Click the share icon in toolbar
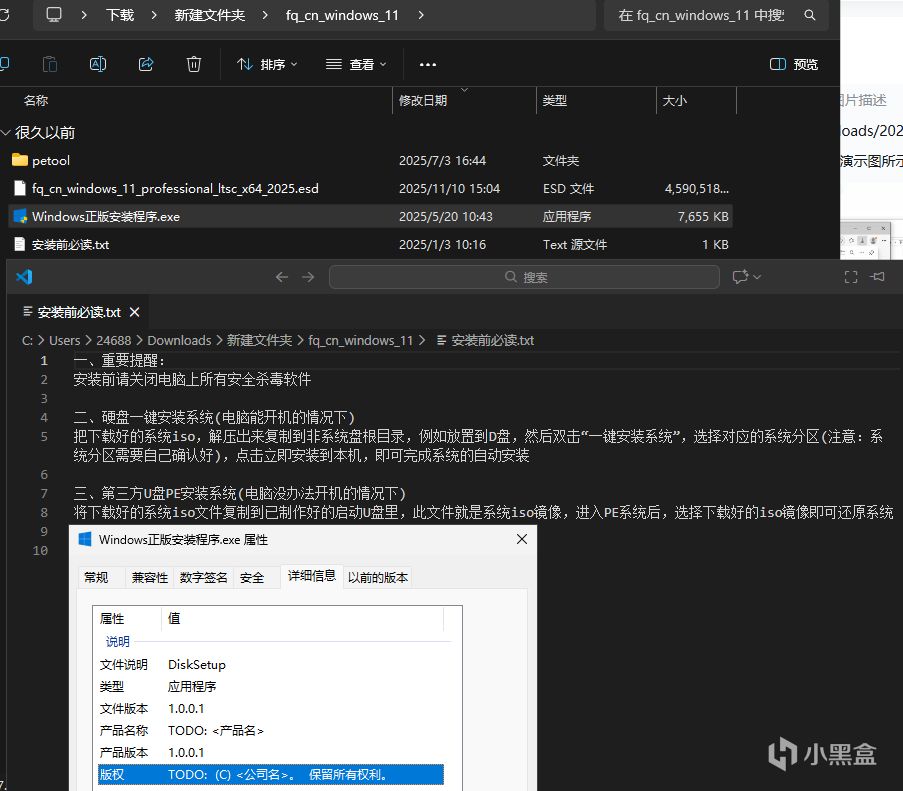Screen dimensions: 903x791 (x=146, y=64)
